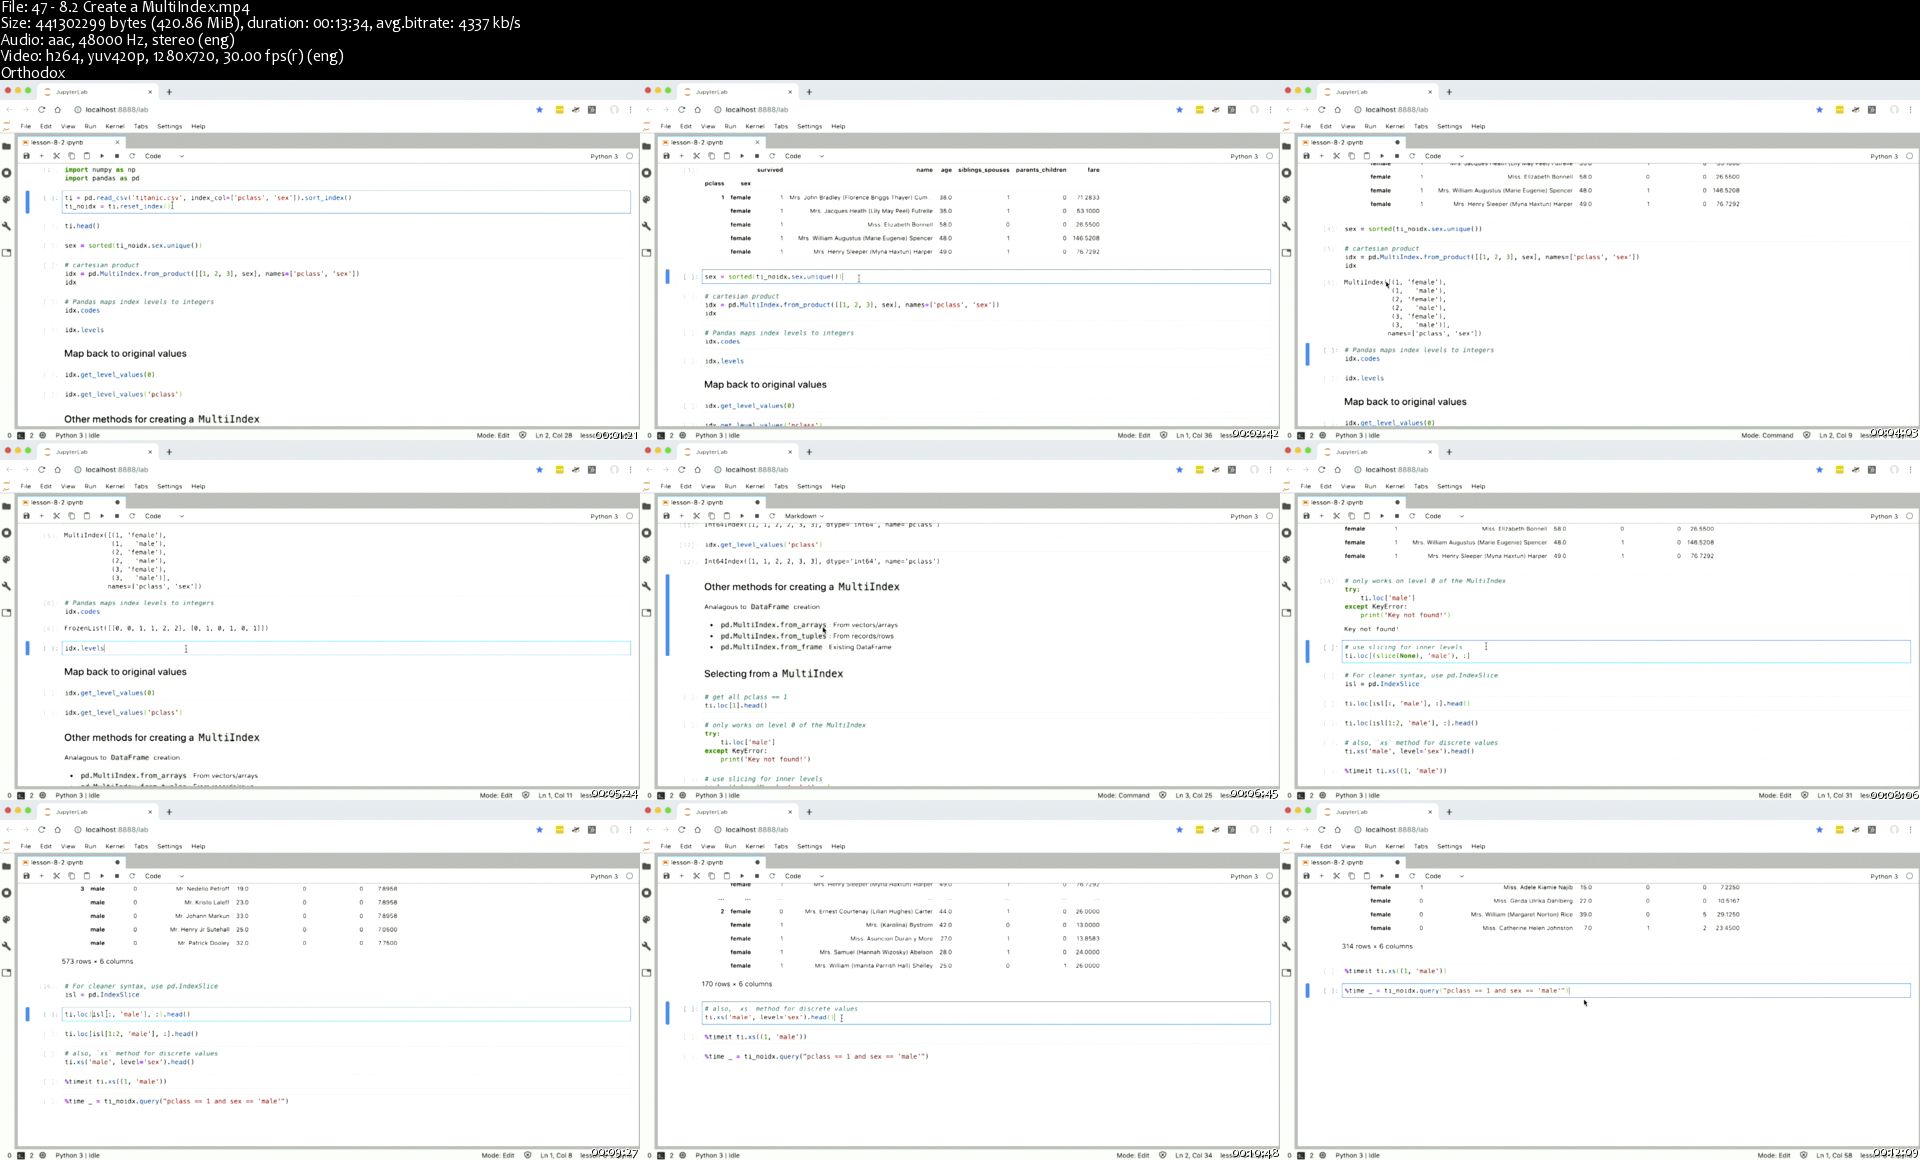Click the restart kernel icon in bottom-middle frame
Image resolution: width=1920 pixels, height=1160 pixels.
772,876
